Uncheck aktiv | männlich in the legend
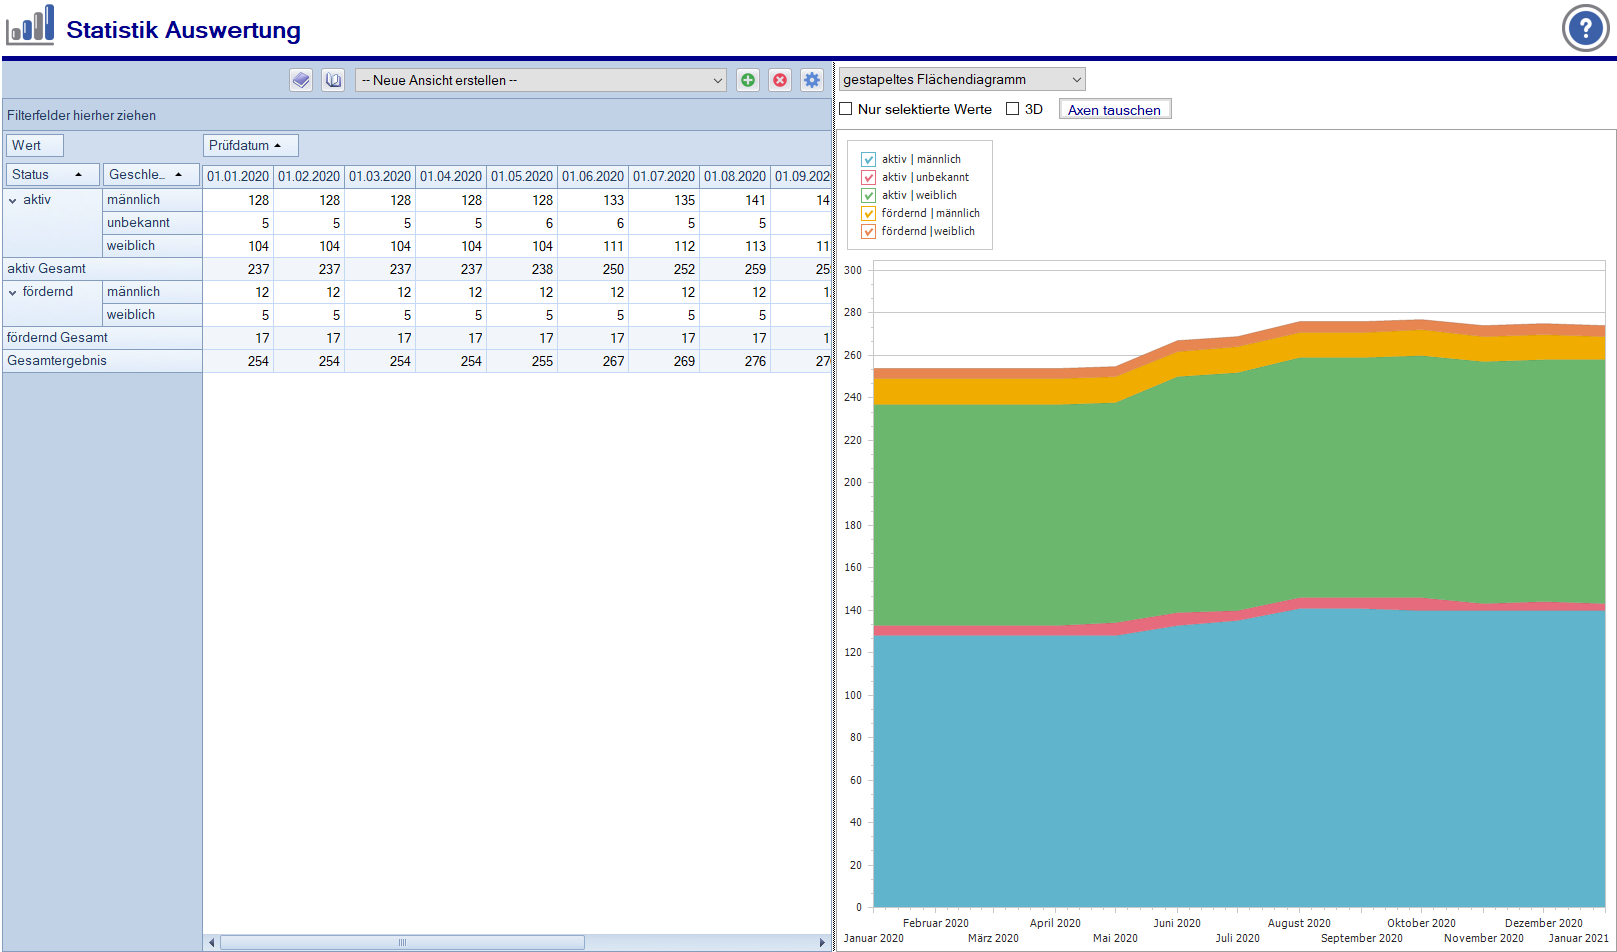Screen dimensions: 1617x952 coord(869,159)
